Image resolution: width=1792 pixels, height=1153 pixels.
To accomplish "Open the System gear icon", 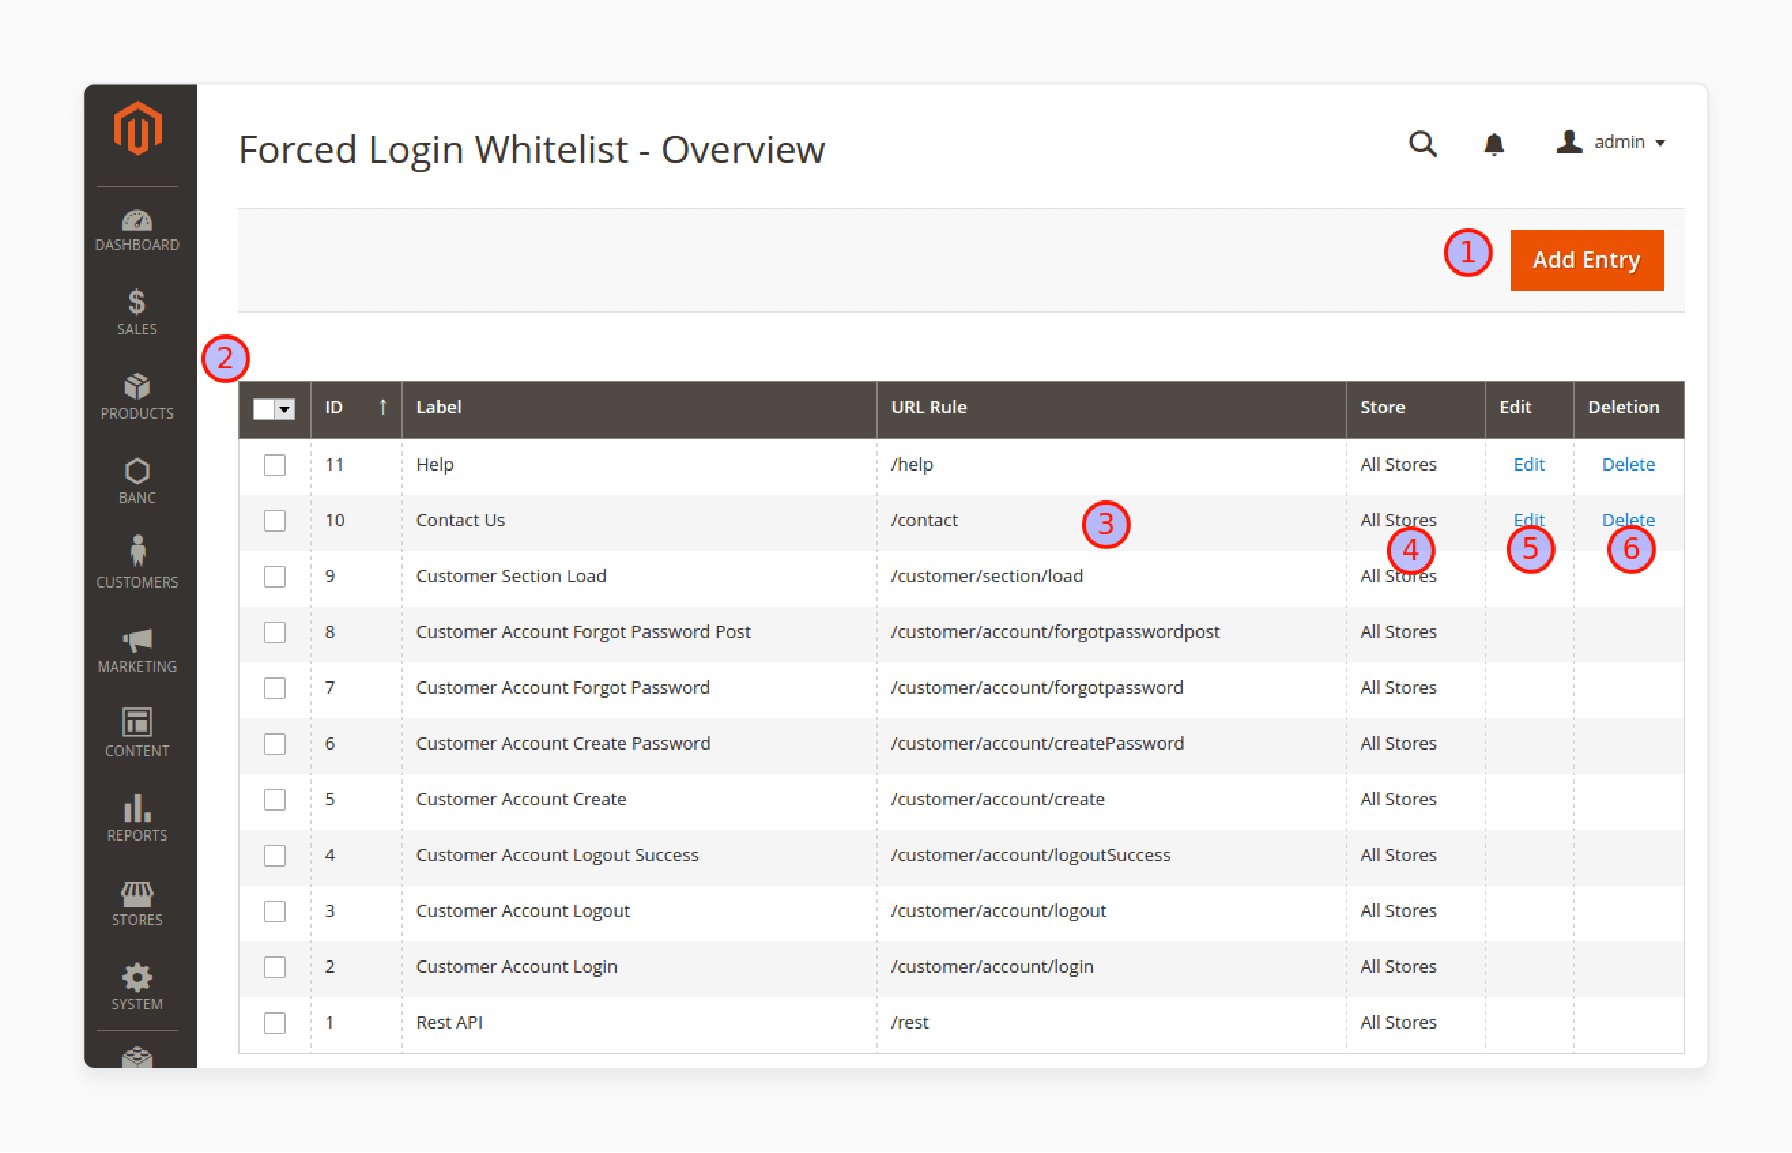I will point(137,977).
